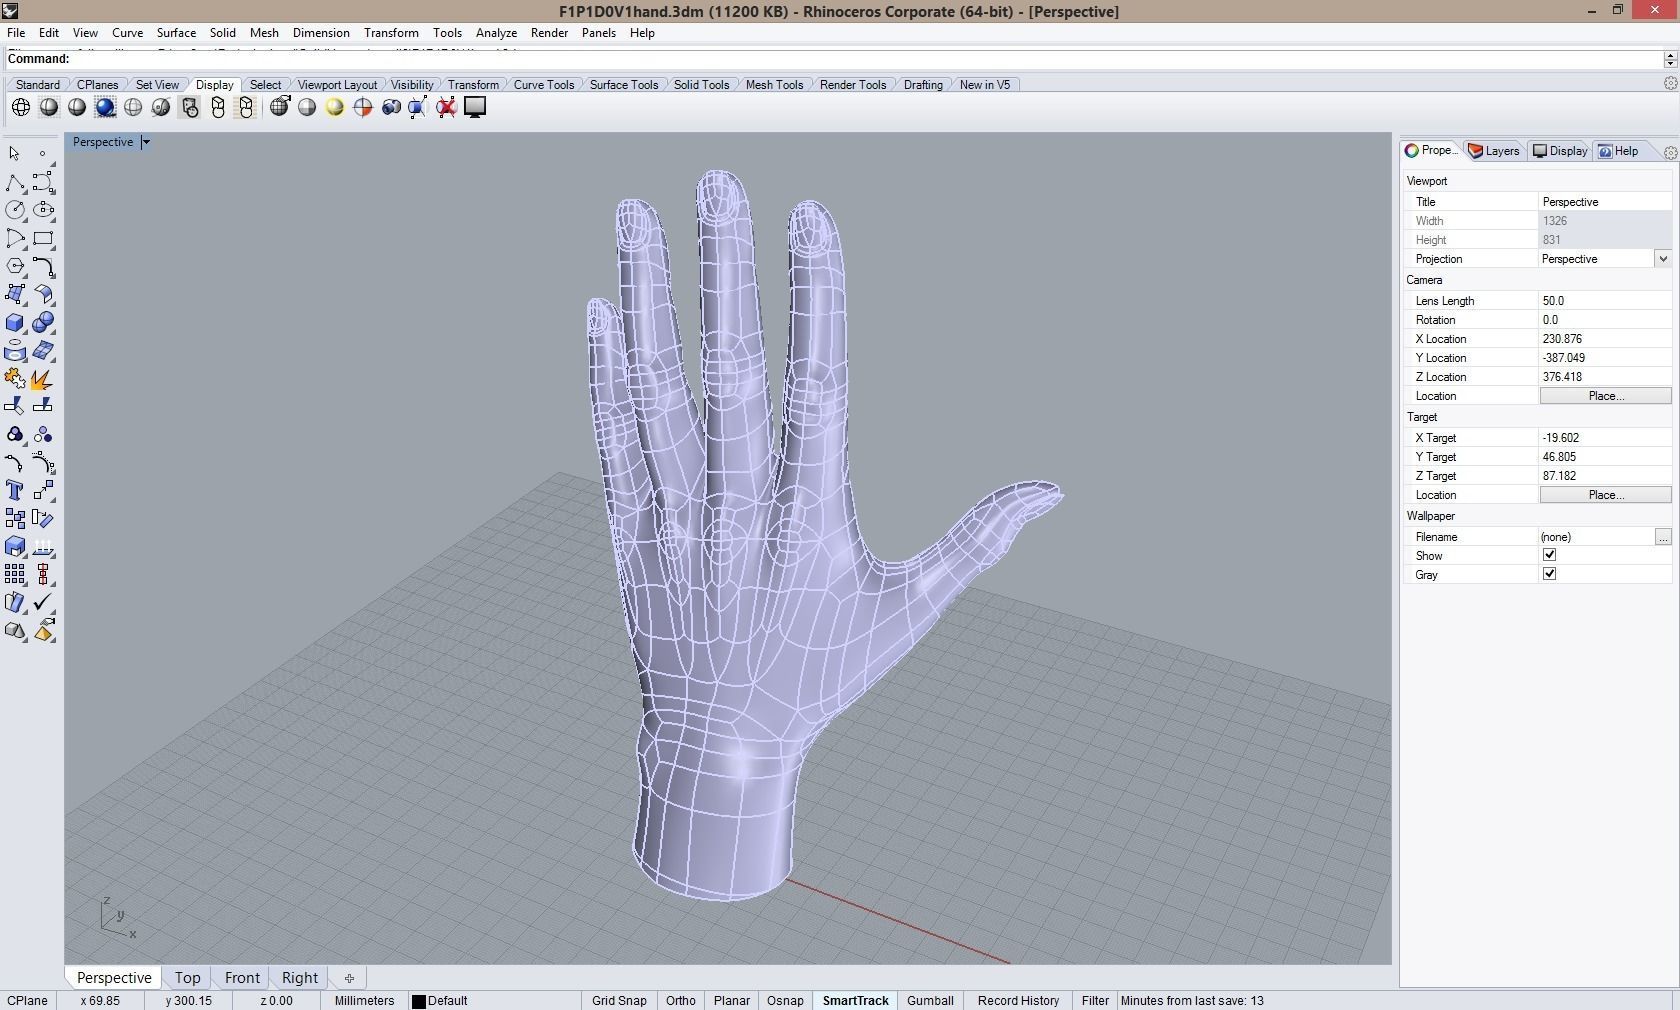
Task: Click the Filter button in status bar
Action: (x=1095, y=1000)
